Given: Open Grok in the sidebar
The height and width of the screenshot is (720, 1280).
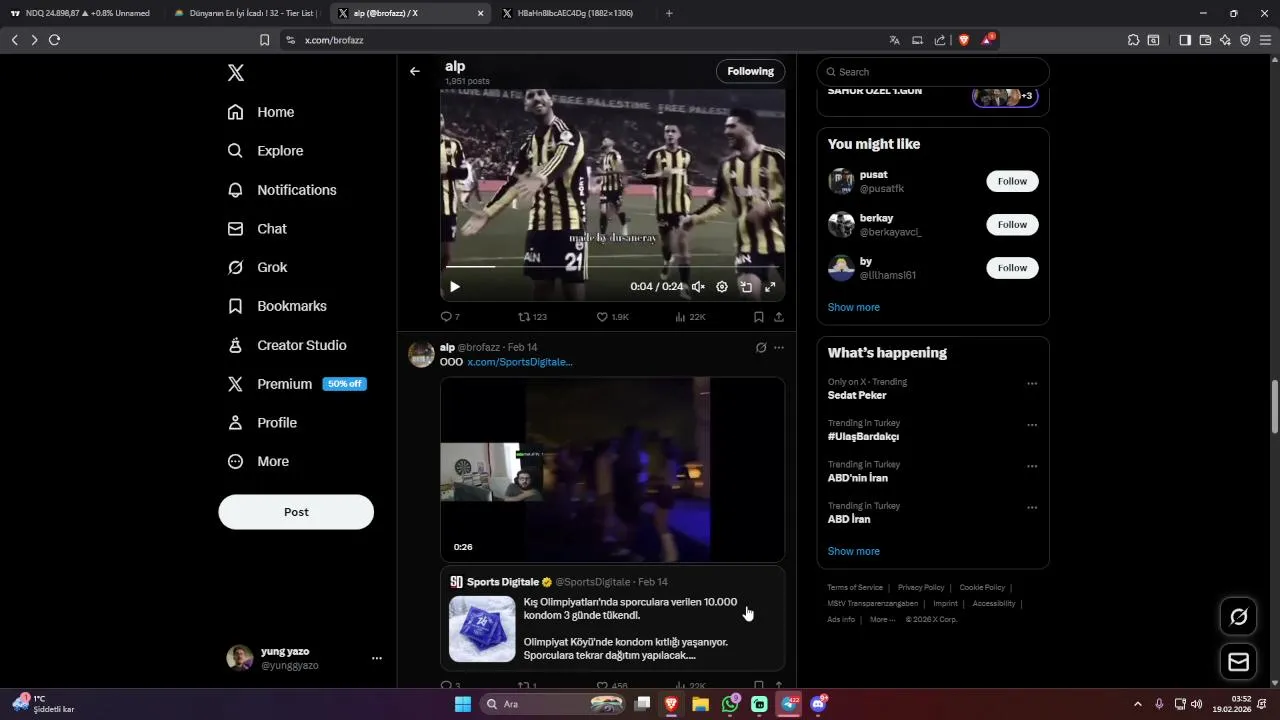Looking at the screenshot, I should point(258,268).
